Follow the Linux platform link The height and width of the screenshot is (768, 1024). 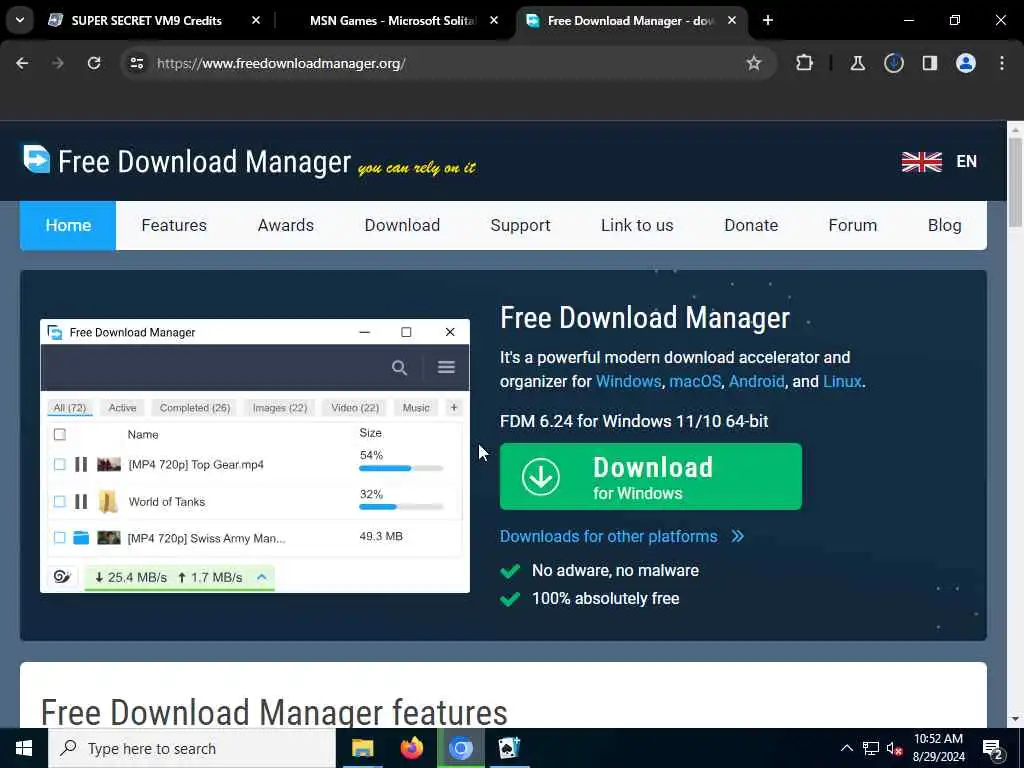pyautogui.click(x=842, y=381)
